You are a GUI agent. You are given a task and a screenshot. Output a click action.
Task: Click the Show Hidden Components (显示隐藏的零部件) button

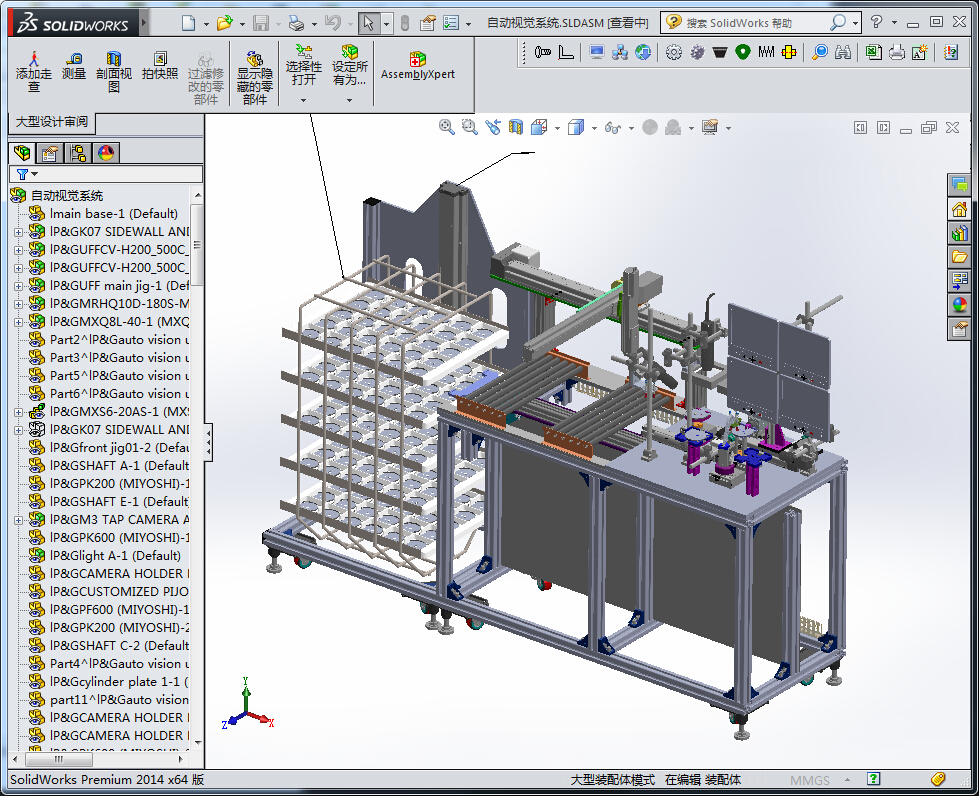click(255, 77)
